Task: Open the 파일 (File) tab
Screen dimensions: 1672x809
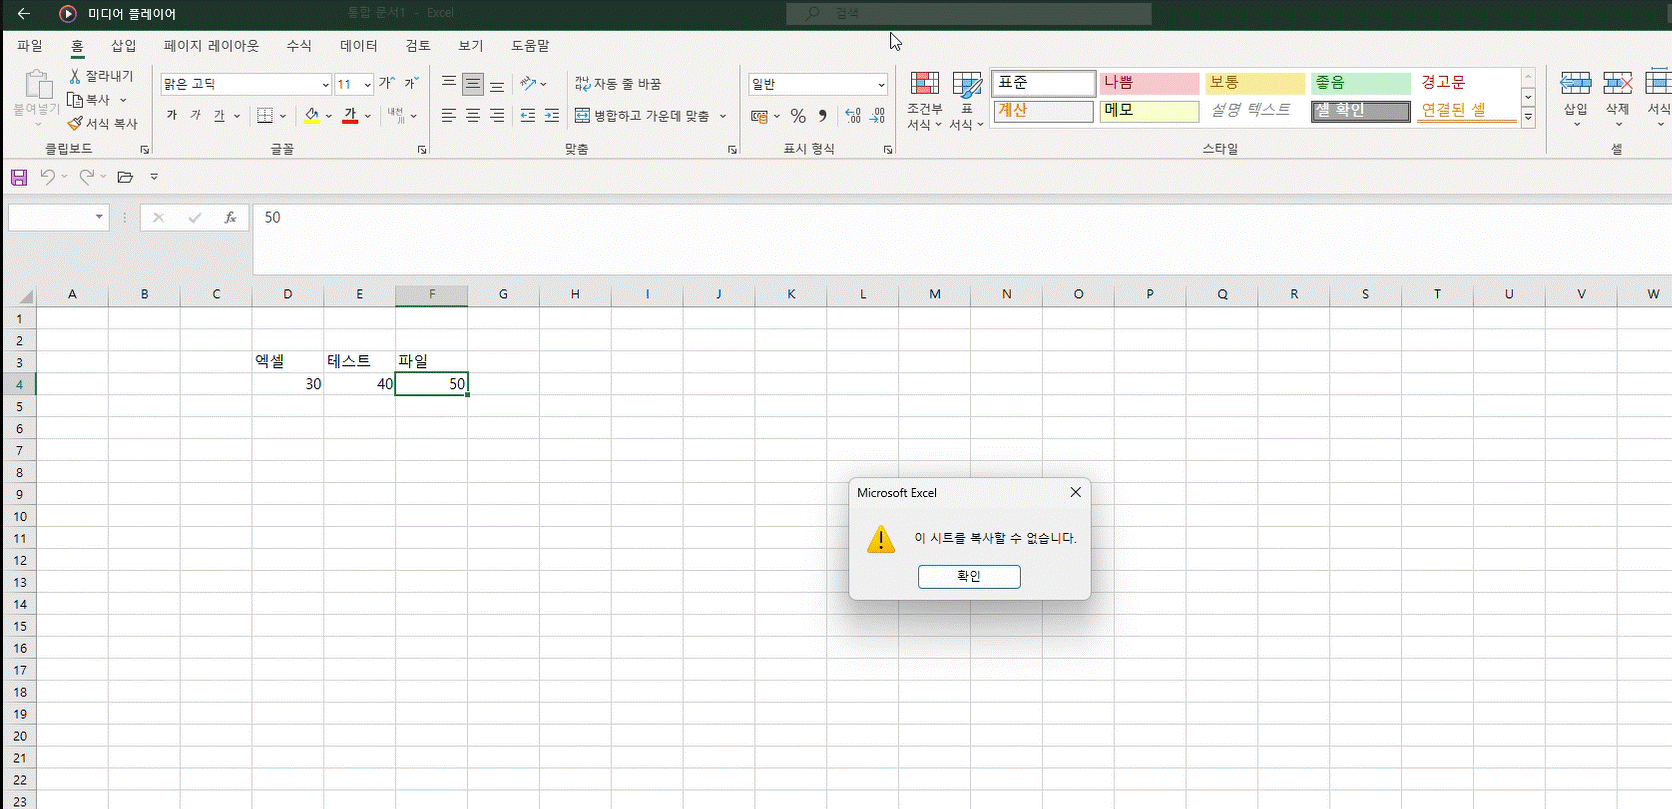Action: coord(30,46)
